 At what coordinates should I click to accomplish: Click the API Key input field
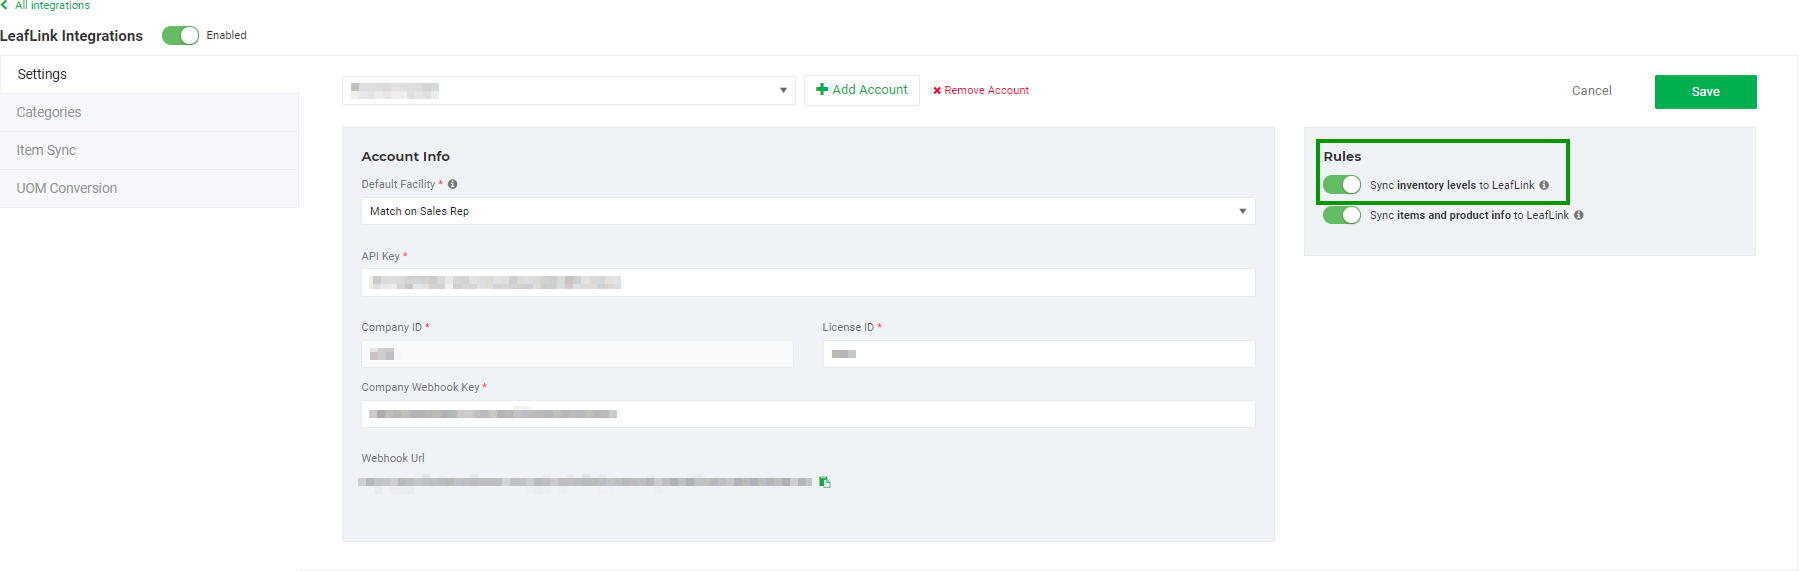(x=808, y=283)
